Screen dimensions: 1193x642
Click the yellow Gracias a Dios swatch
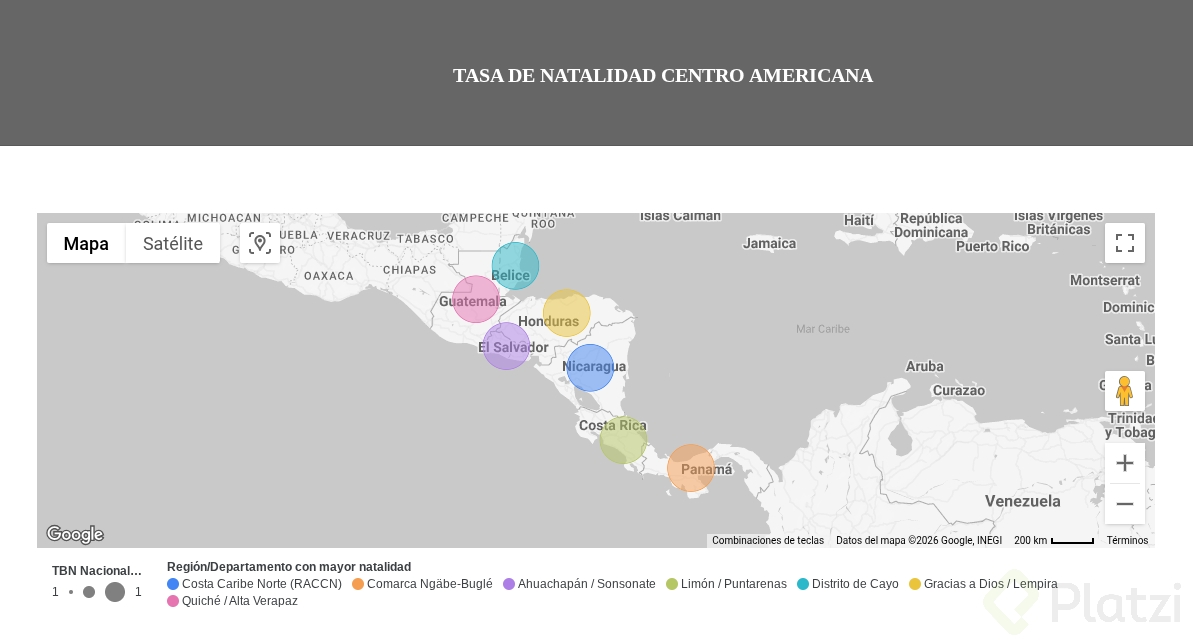[915, 584]
